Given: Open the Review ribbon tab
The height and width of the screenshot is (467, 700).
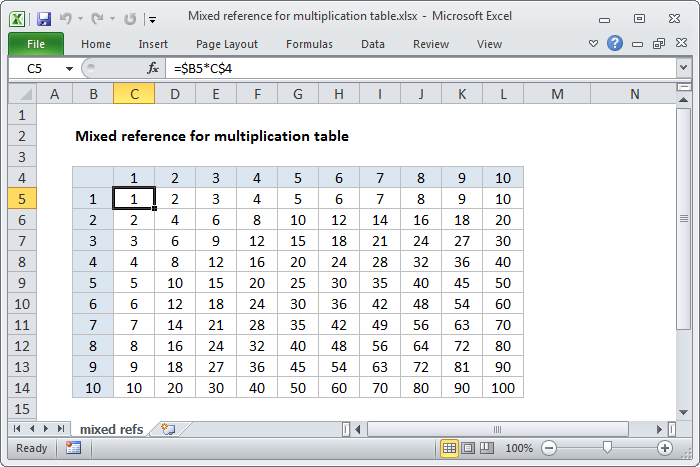Looking at the screenshot, I should pyautogui.click(x=431, y=44).
